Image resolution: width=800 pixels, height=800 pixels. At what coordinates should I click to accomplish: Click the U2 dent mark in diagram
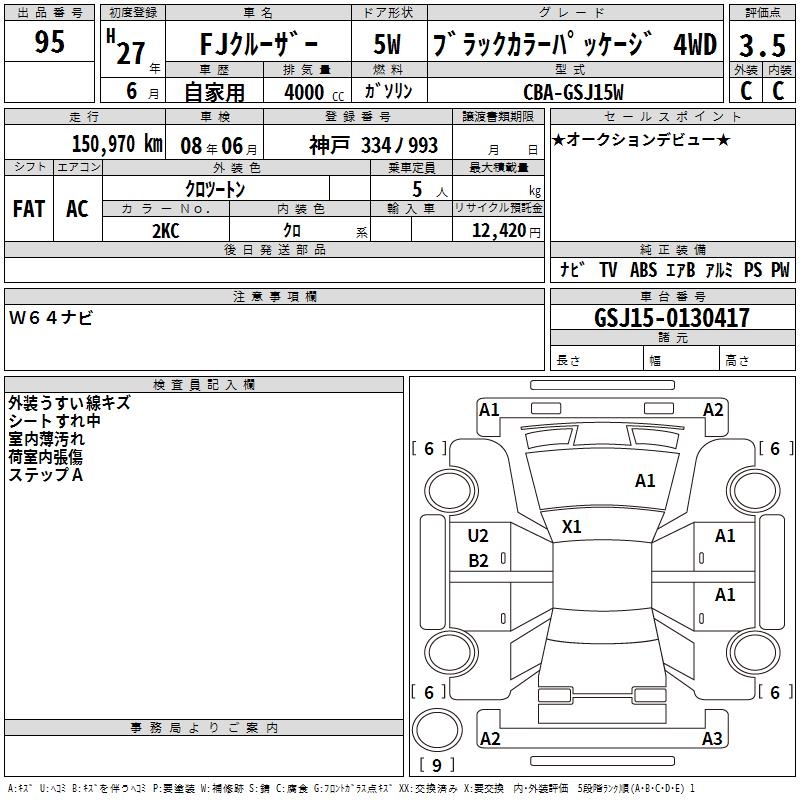coord(478,536)
